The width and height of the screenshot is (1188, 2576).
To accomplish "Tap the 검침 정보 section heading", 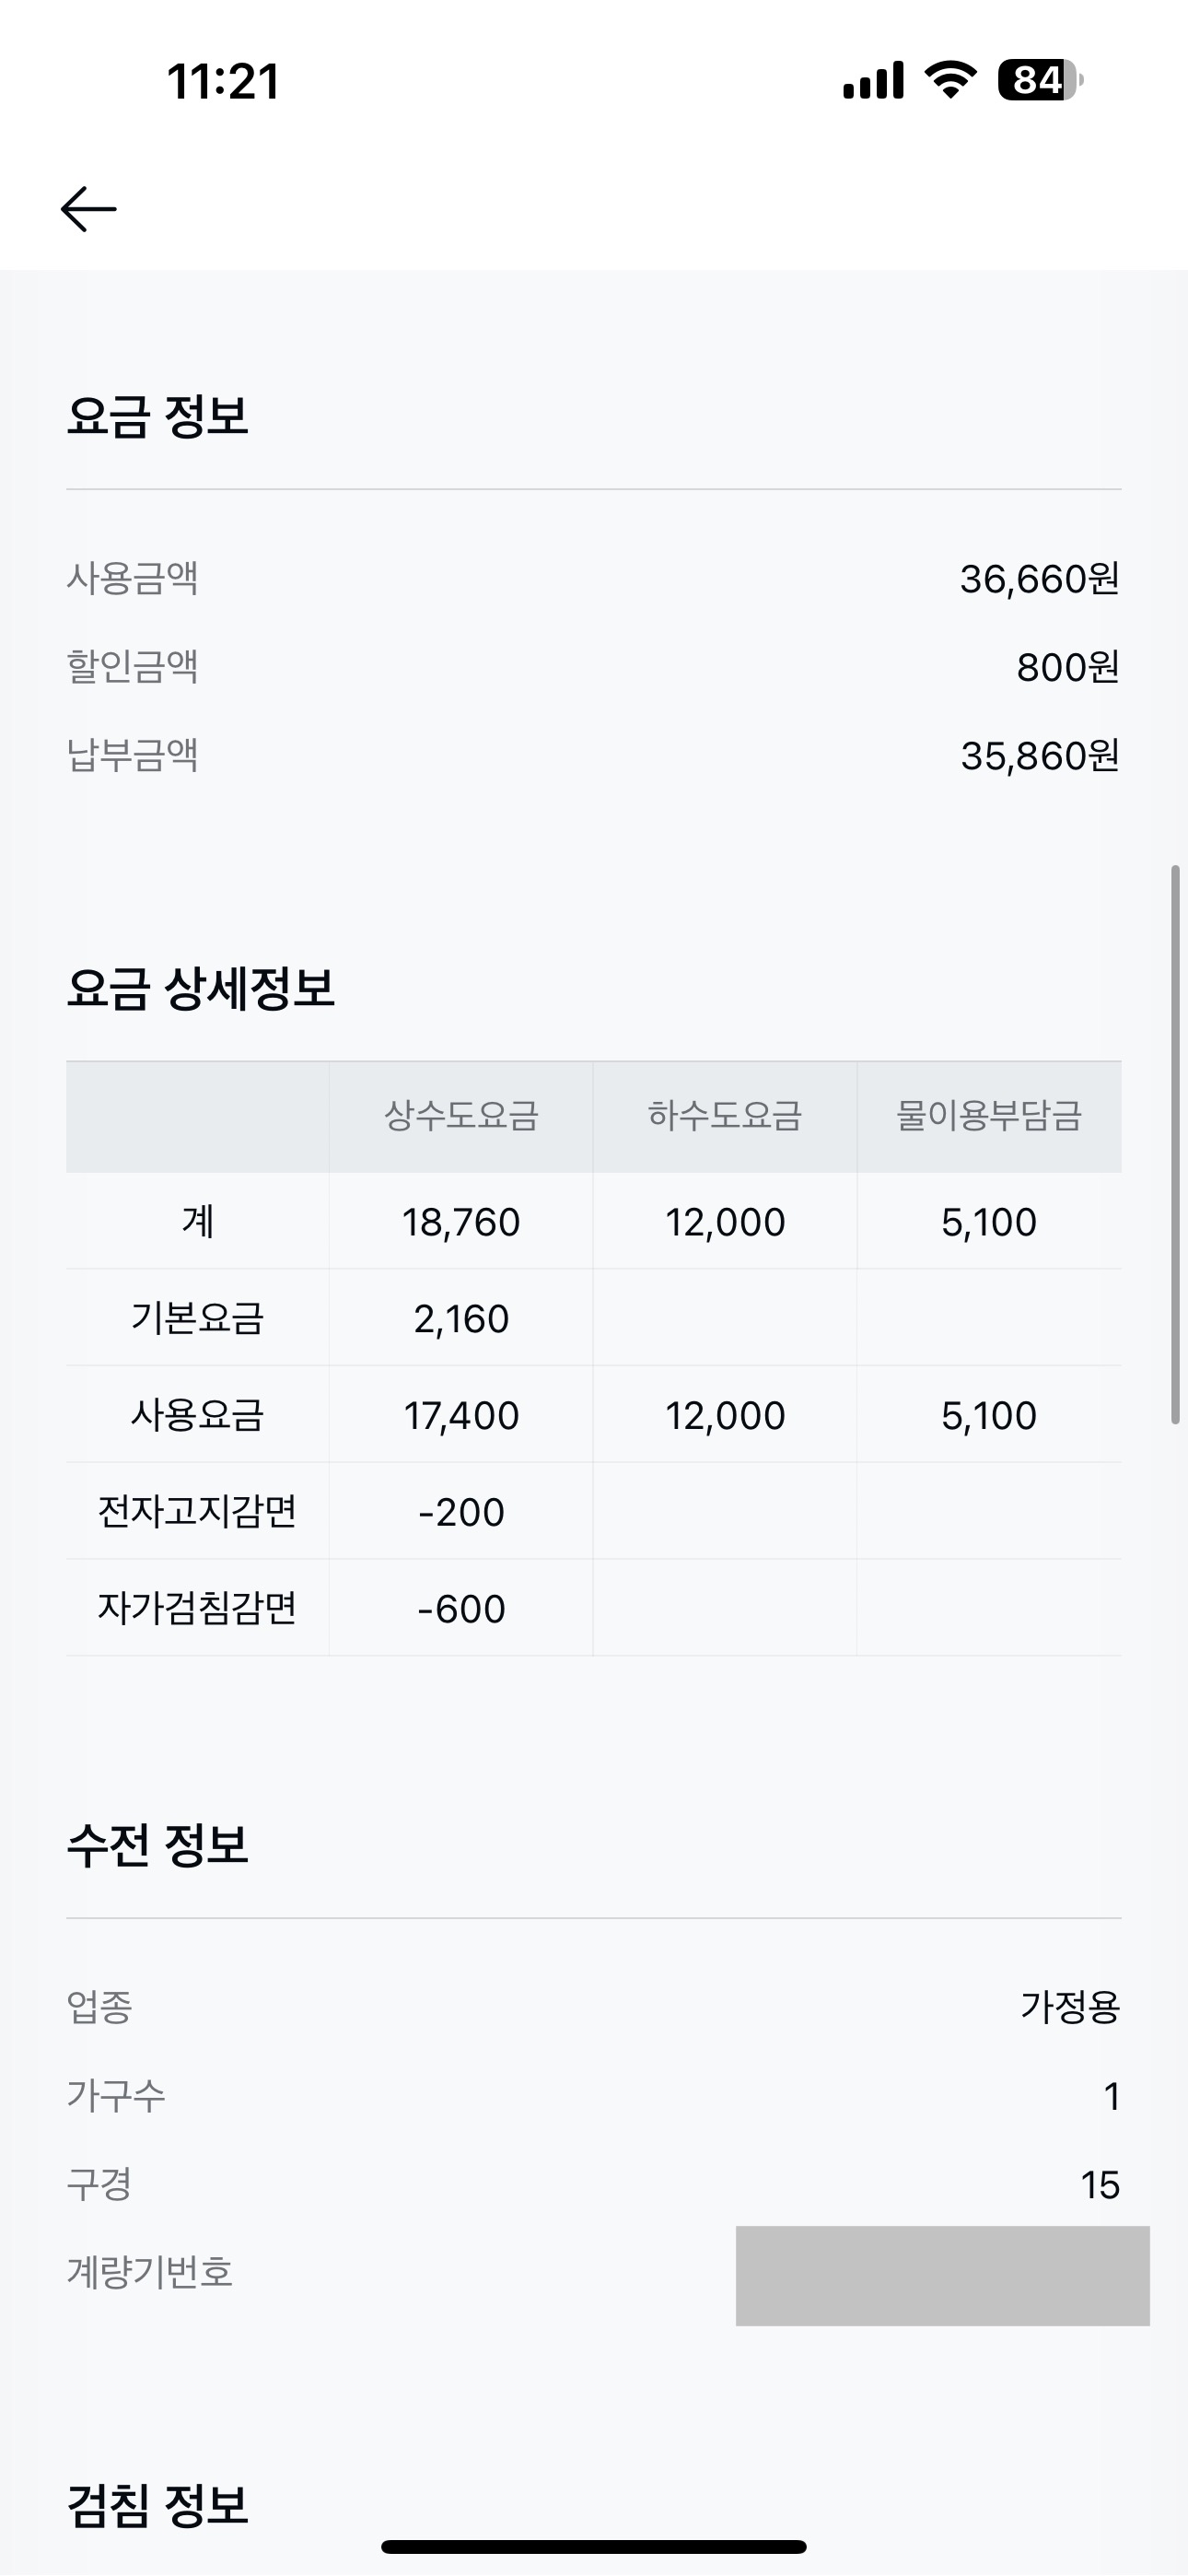I will click(x=157, y=2505).
